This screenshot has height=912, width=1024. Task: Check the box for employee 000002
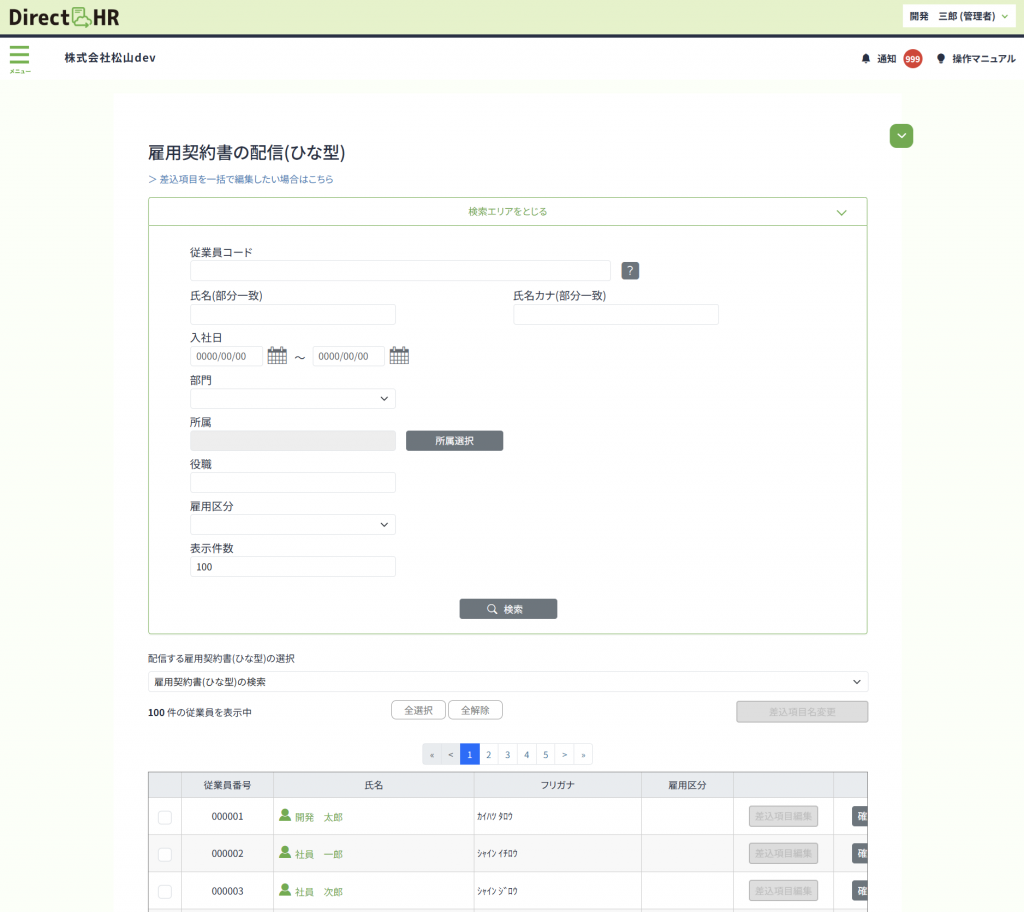point(165,854)
